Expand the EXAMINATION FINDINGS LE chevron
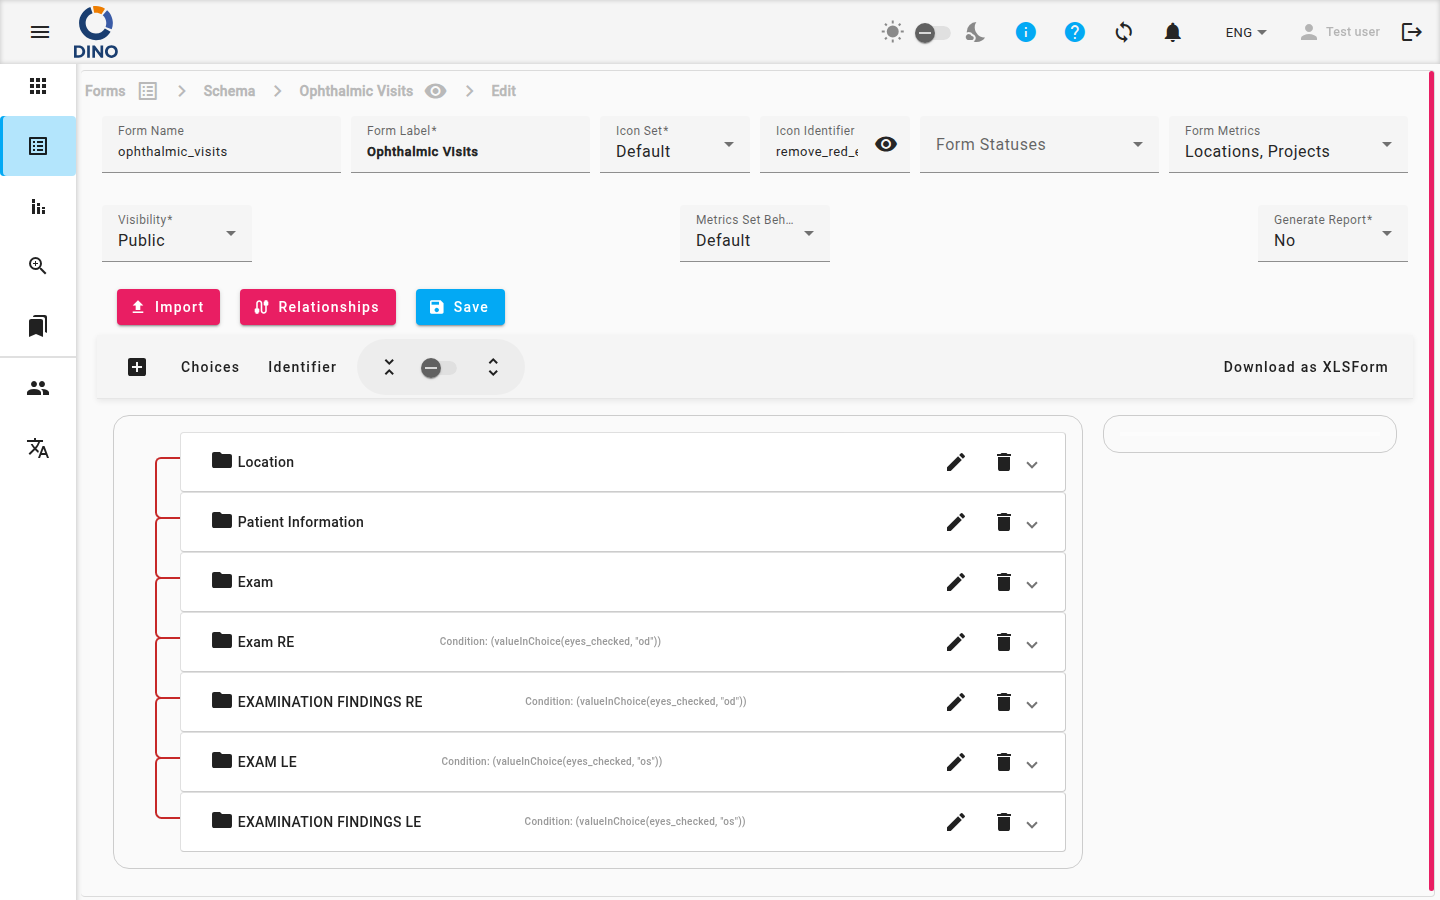 click(x=1032, y=825)
